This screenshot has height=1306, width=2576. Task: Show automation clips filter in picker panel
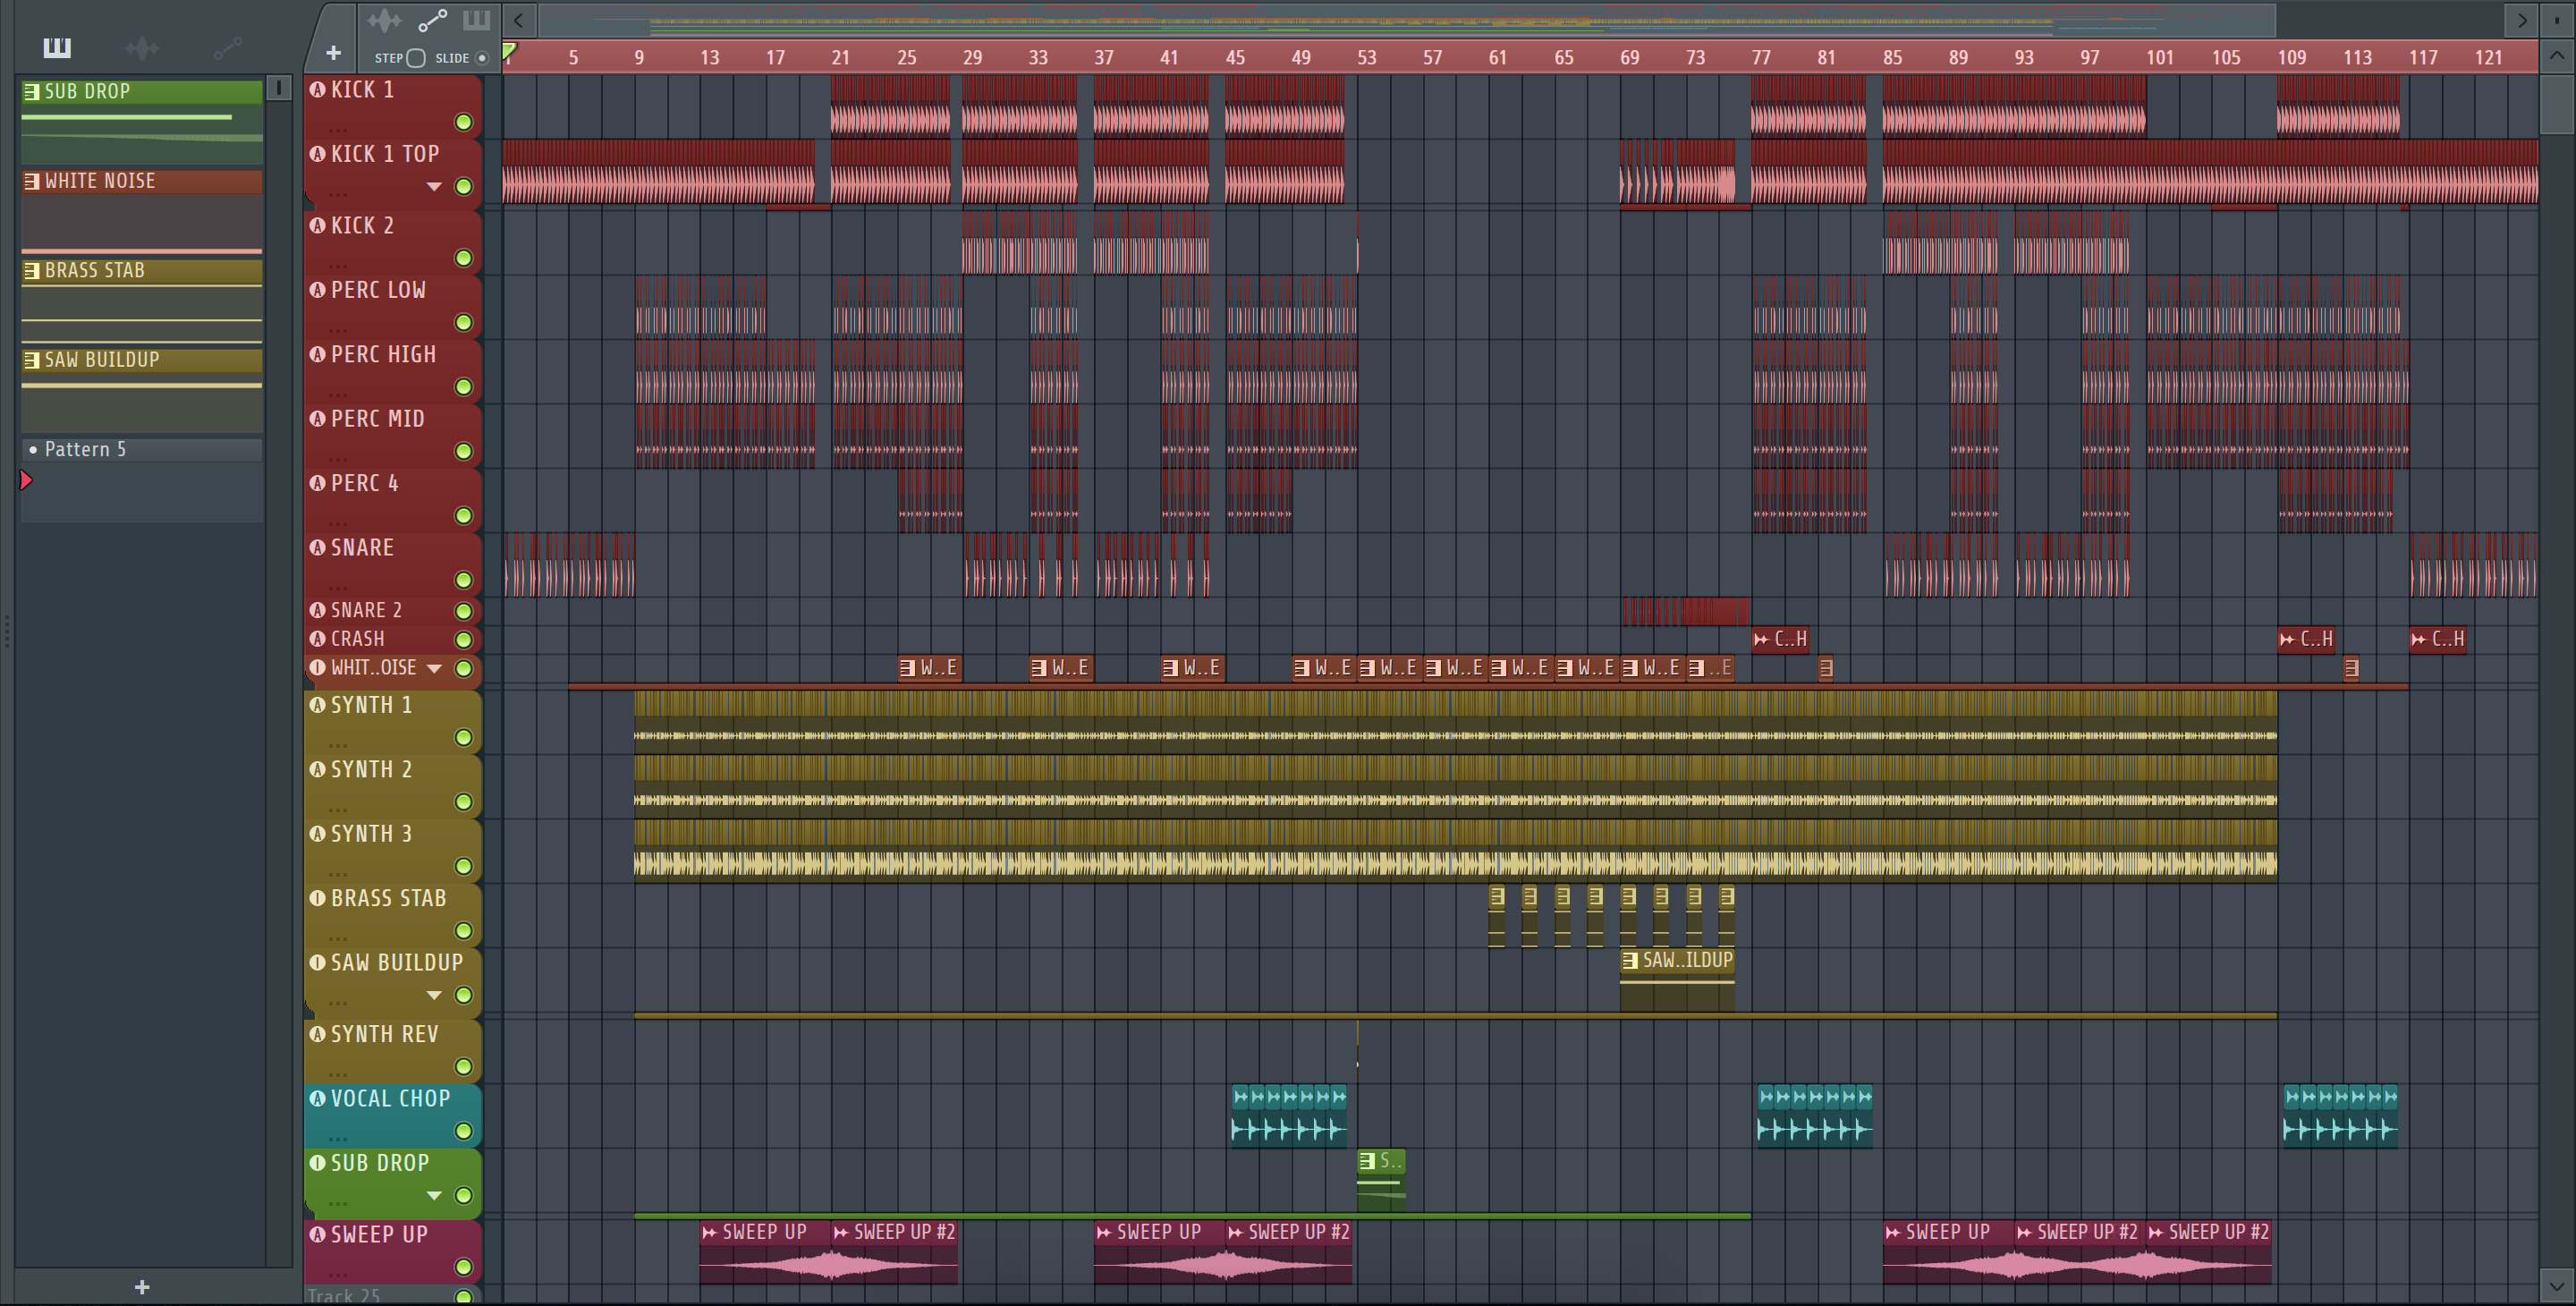coord(228,47)
